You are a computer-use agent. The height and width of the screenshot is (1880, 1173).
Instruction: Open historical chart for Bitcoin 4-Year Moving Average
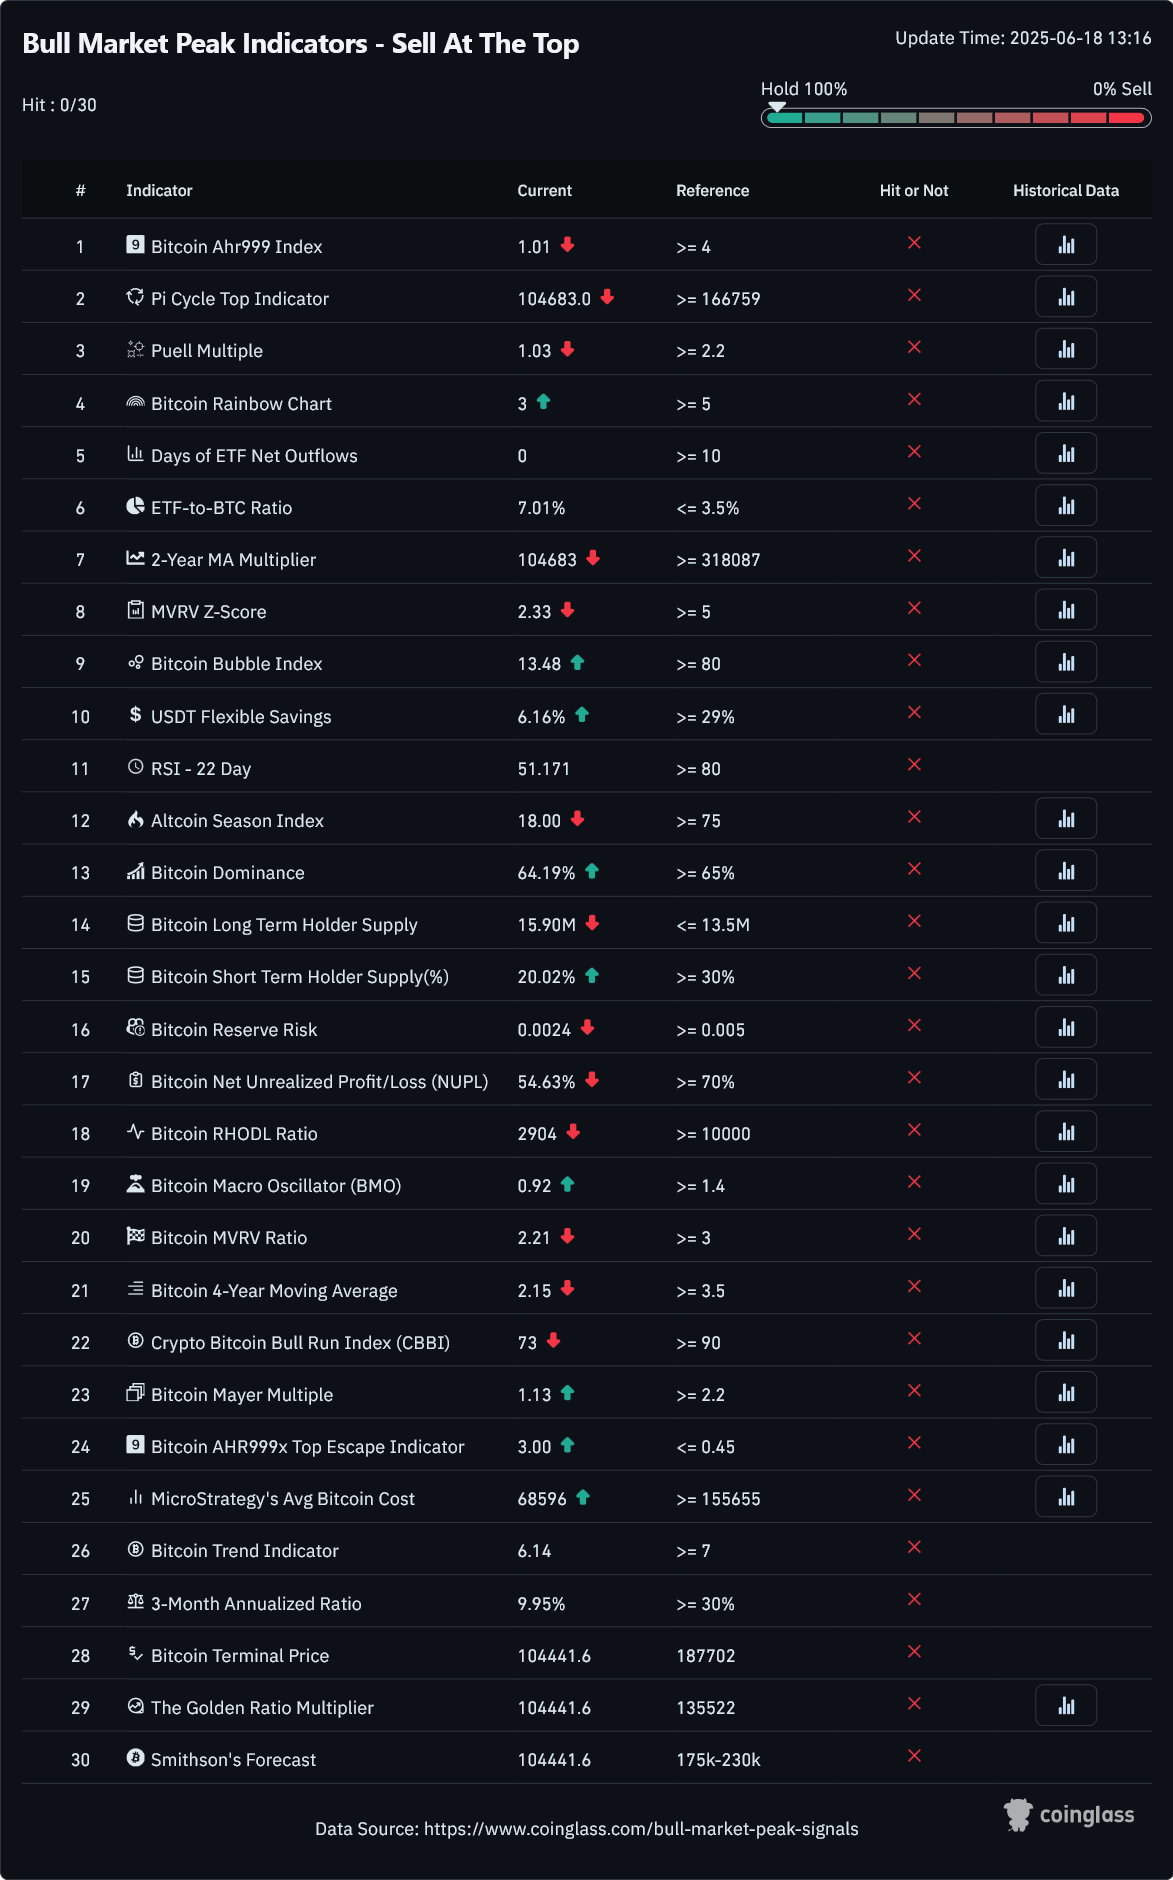[x=1066, y=1288]
